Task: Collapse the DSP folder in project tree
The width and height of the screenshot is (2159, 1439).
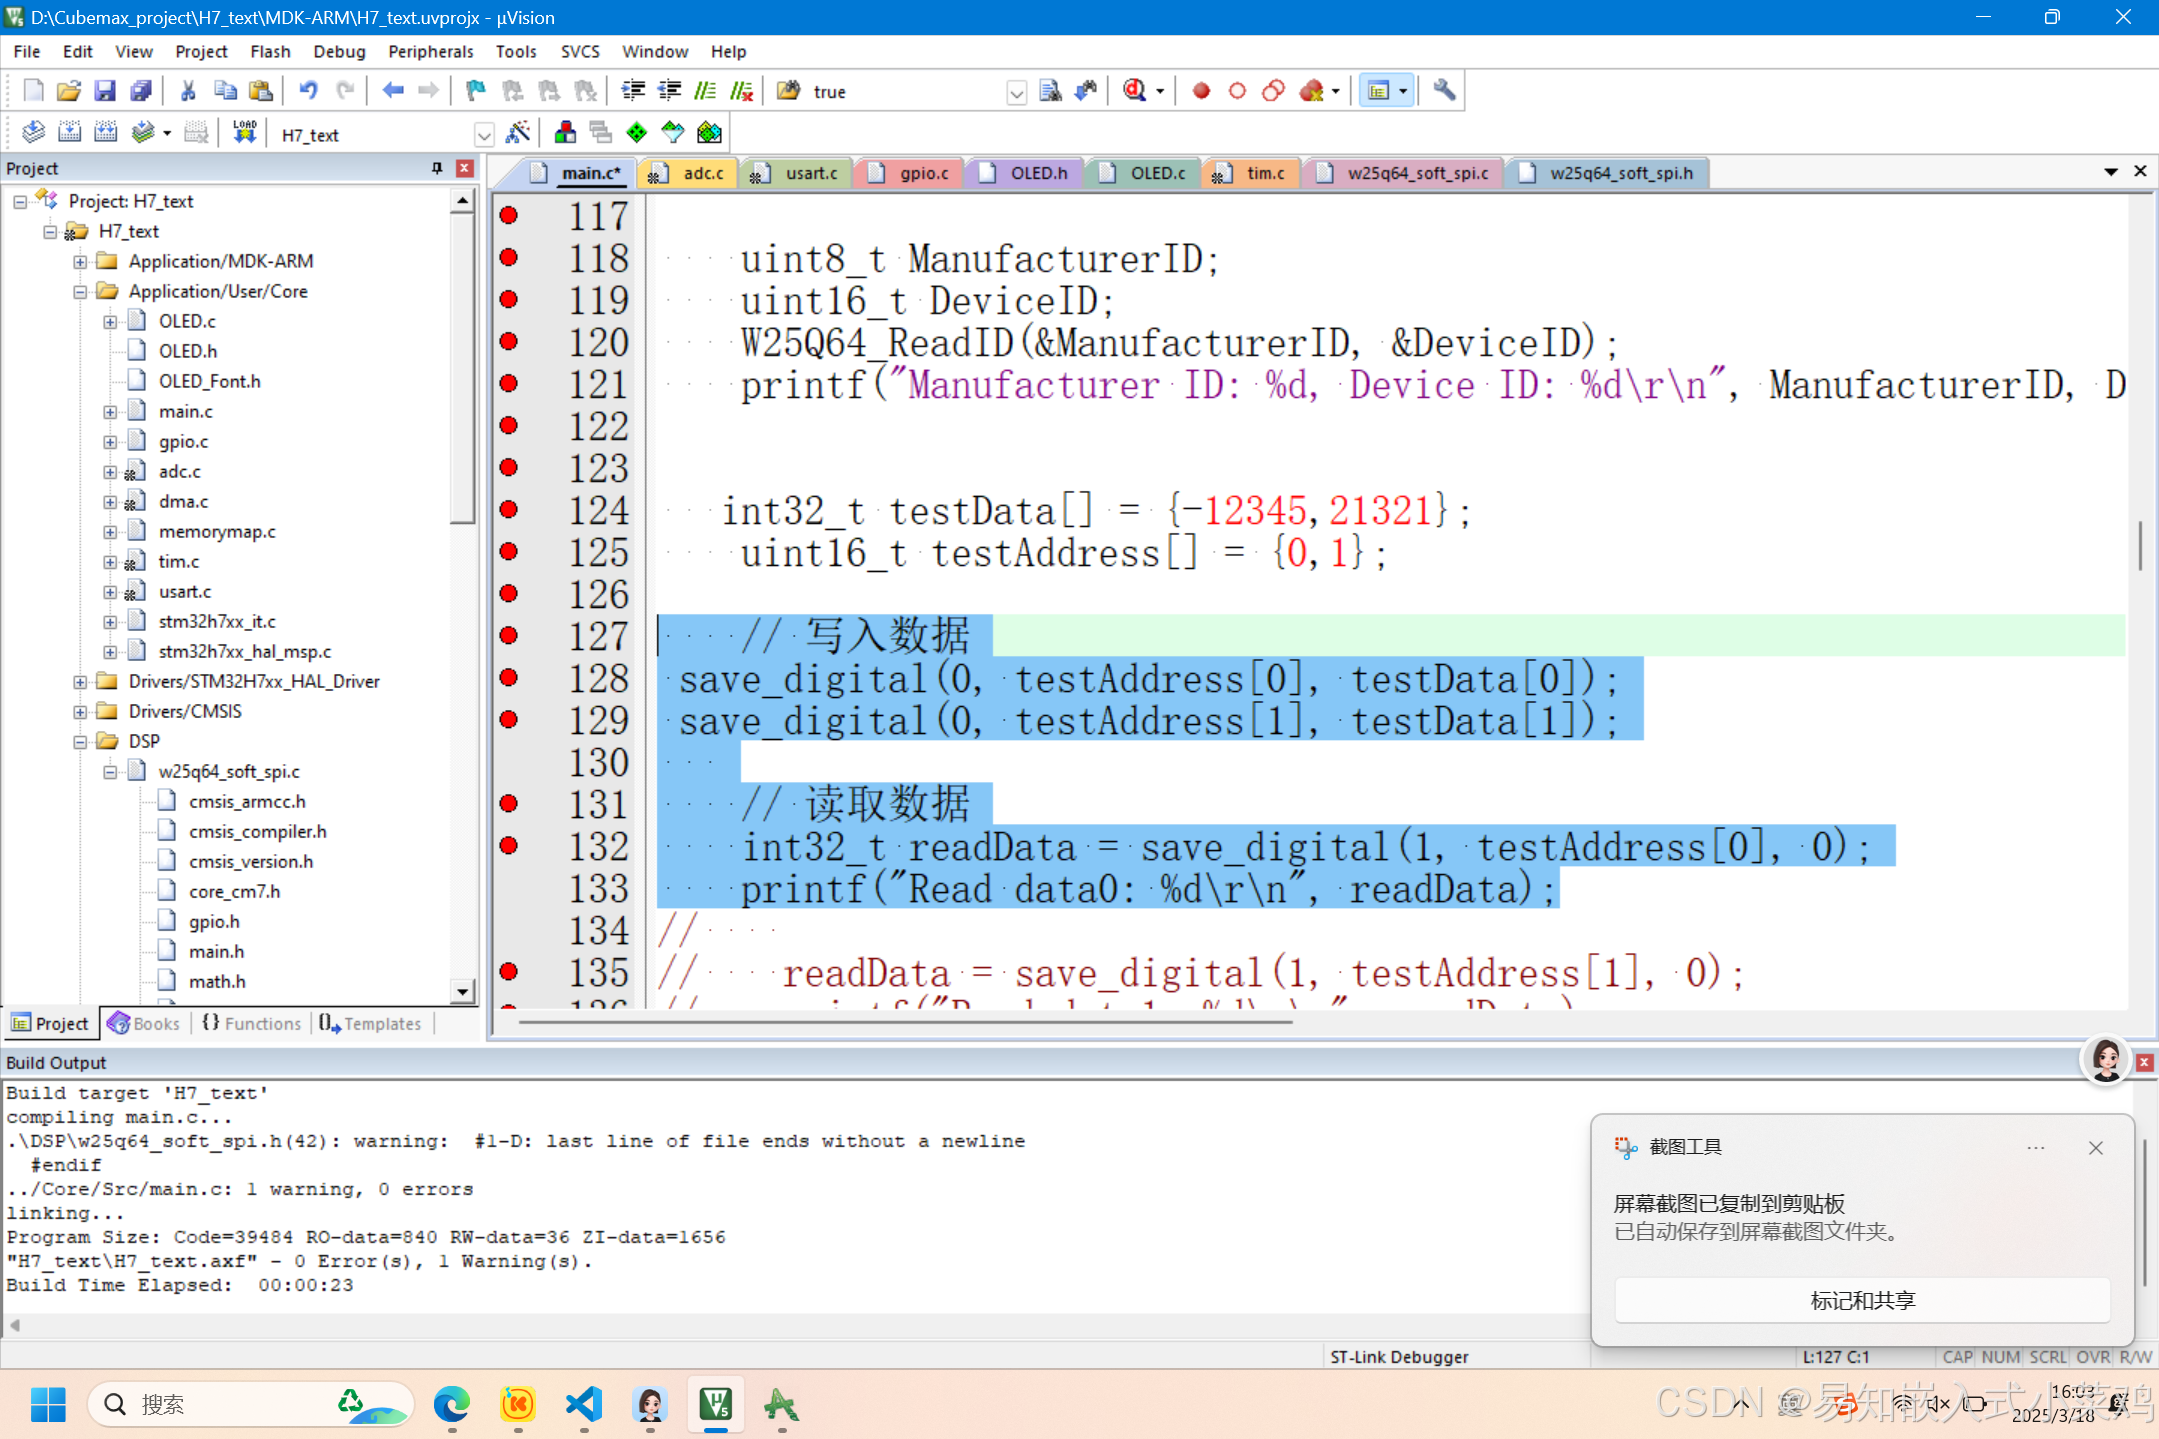Action: (80, 741)
